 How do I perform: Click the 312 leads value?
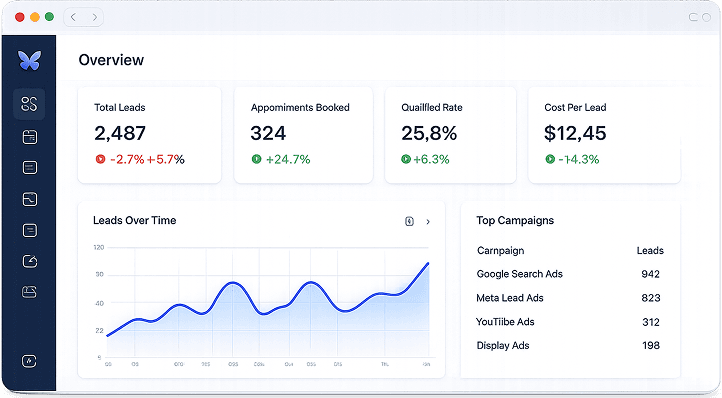click(x=651, y=322)
